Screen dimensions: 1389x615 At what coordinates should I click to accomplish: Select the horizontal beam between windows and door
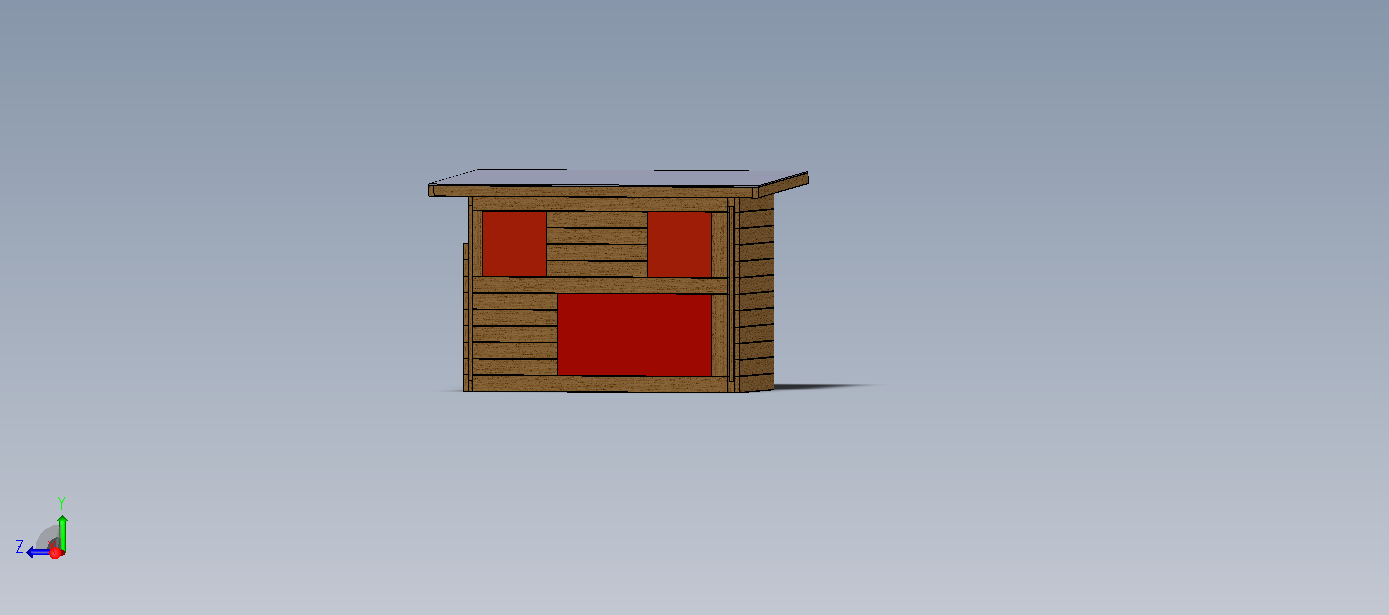600,285
